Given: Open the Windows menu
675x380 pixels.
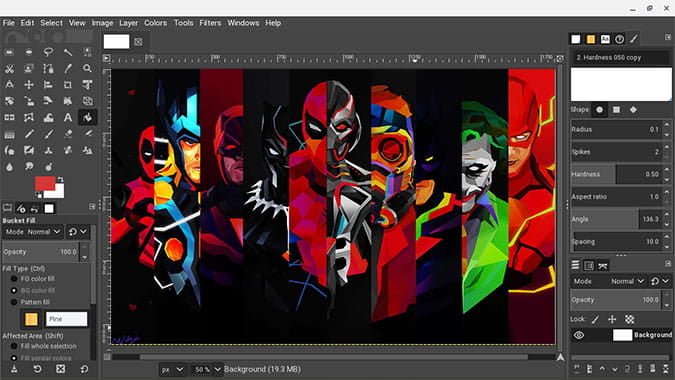Looking at the screenshot, I should click(x=243, y=23).
